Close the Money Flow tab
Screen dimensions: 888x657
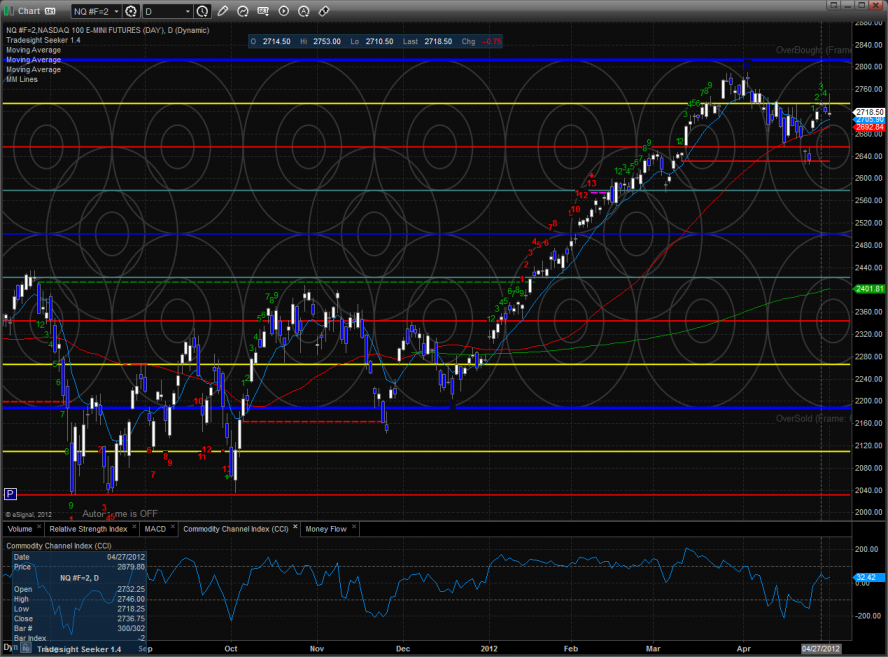352,528
